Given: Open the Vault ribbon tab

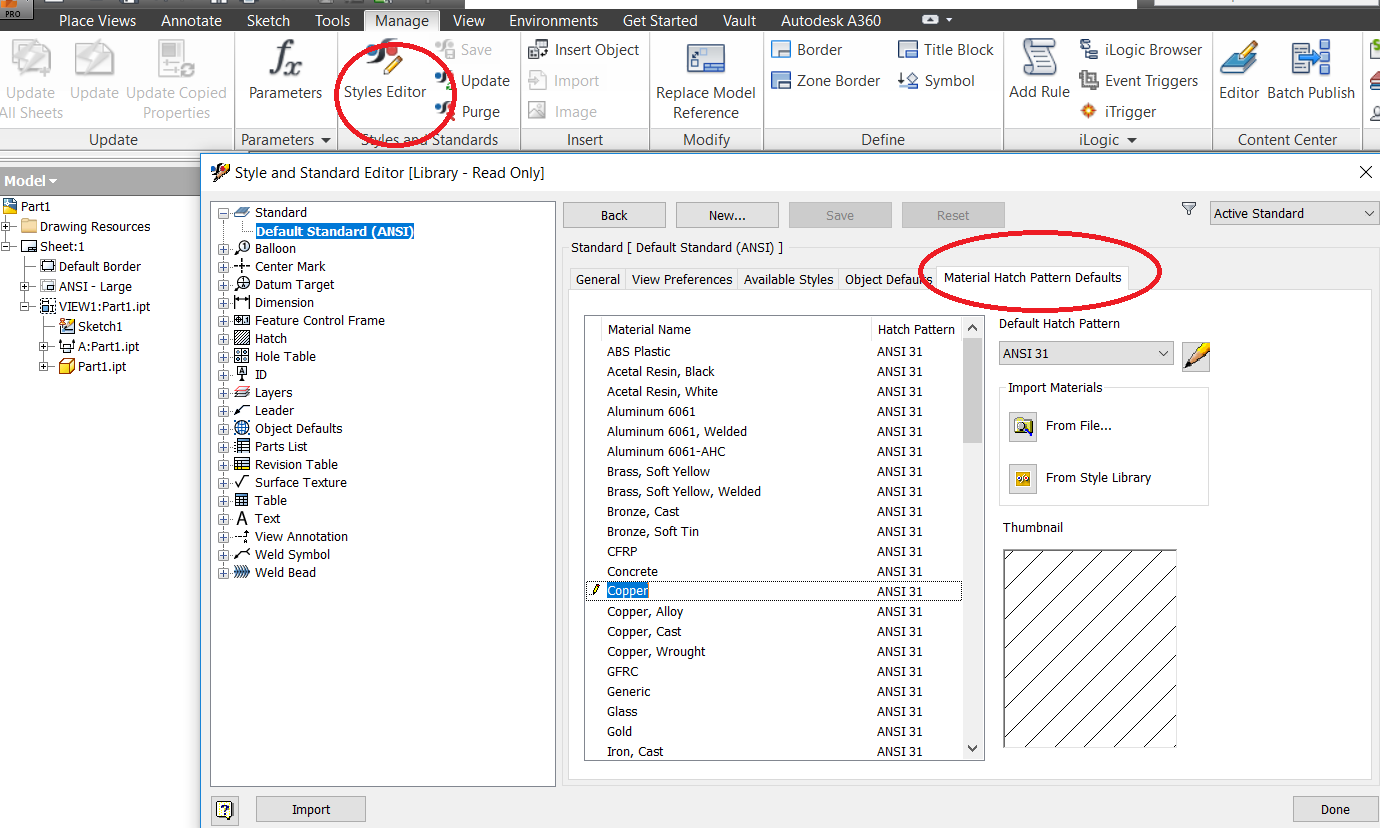Looking at the screenshot, I should [x=739, y=20].
